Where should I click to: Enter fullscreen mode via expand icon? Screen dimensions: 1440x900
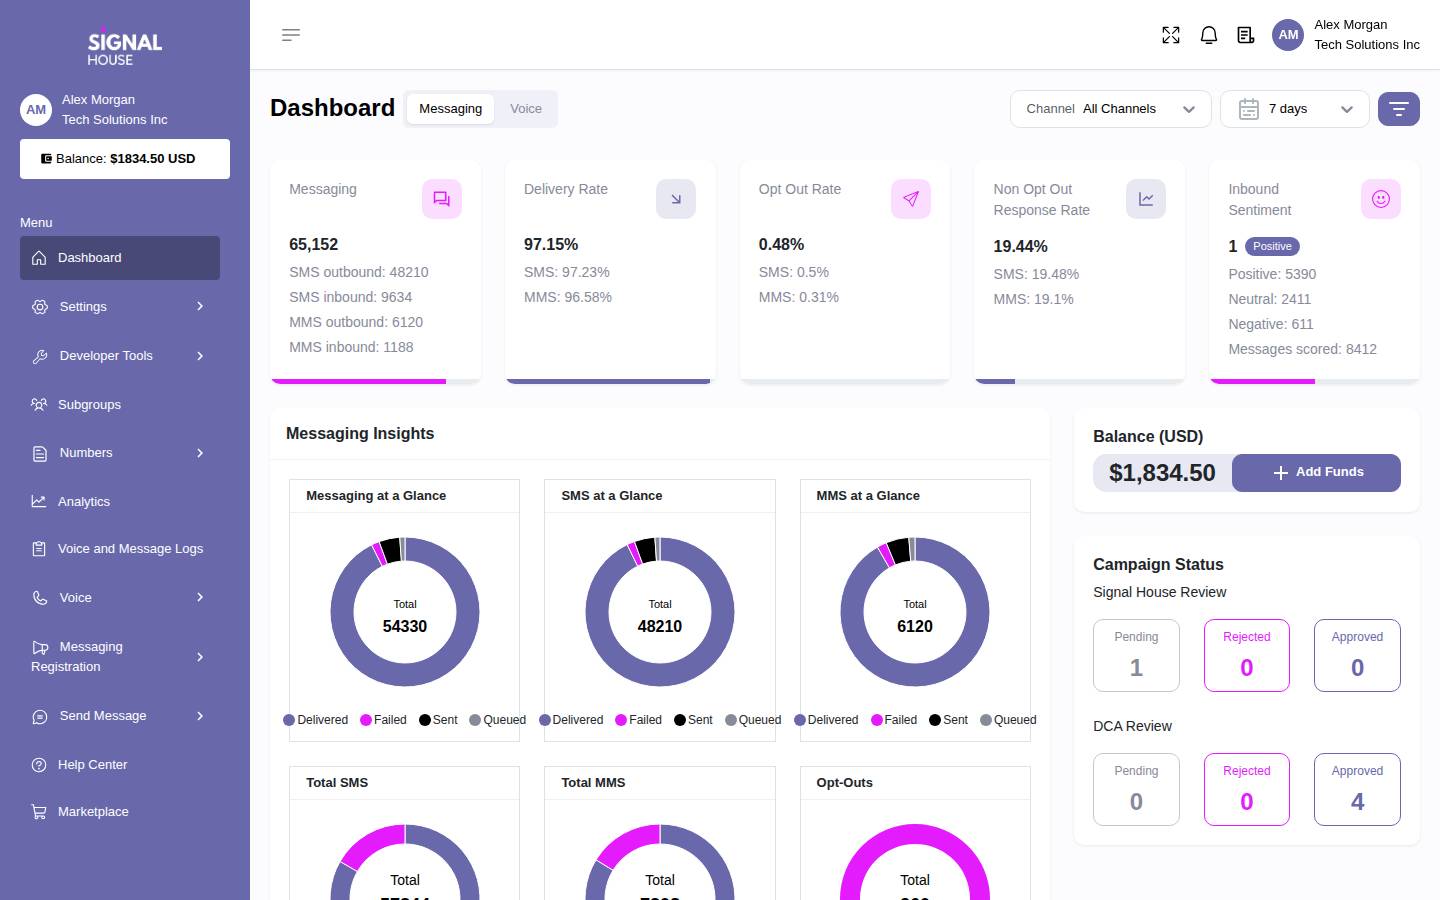[x=1171, y=35]
